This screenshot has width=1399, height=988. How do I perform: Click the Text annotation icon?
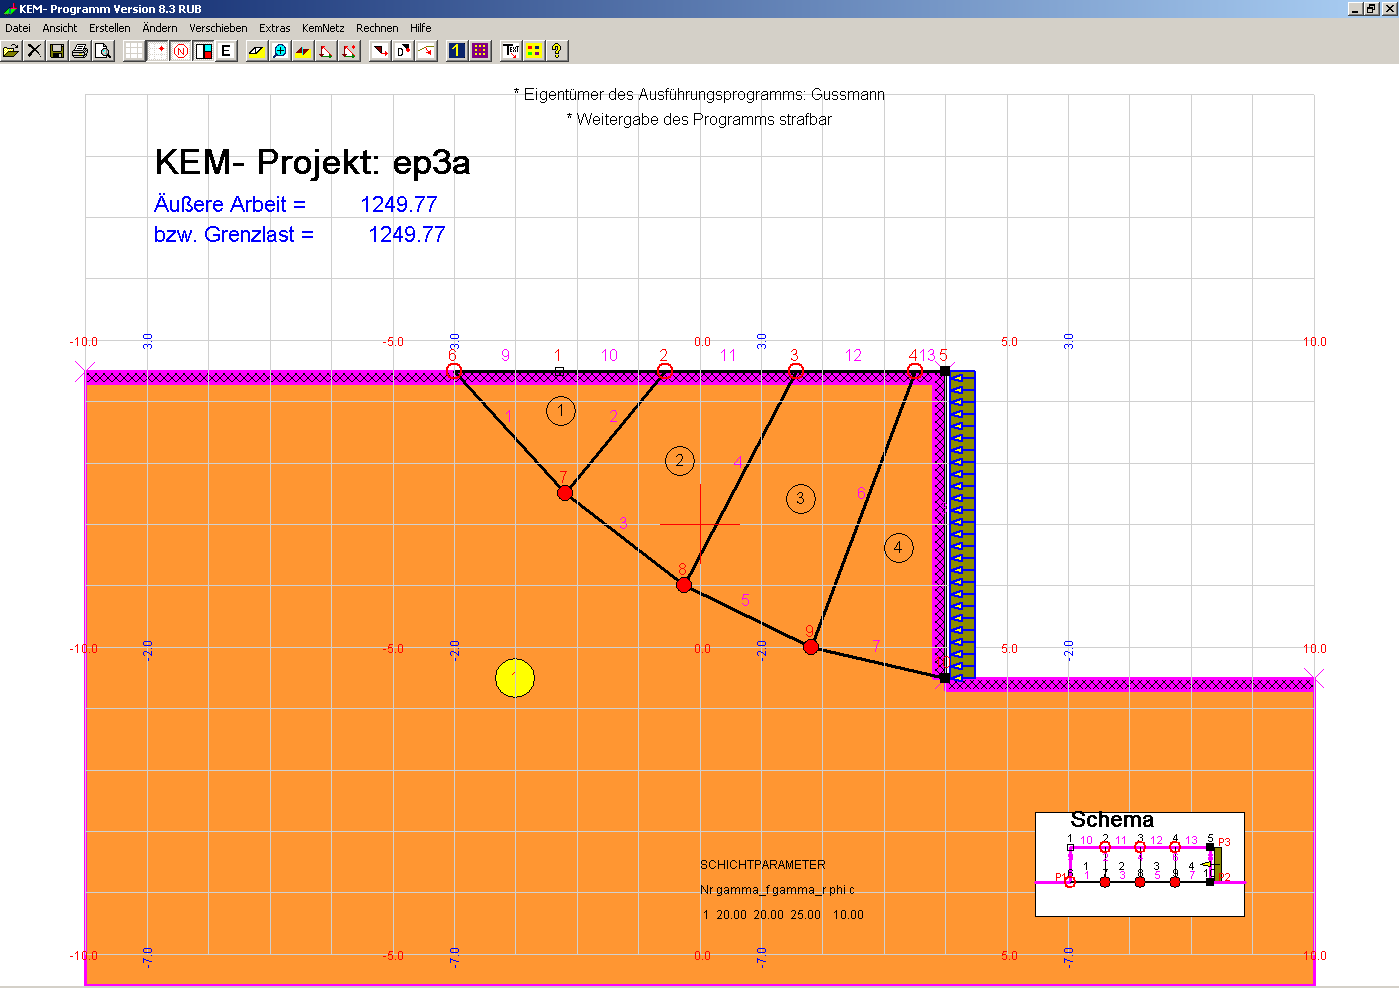(511, 50)
